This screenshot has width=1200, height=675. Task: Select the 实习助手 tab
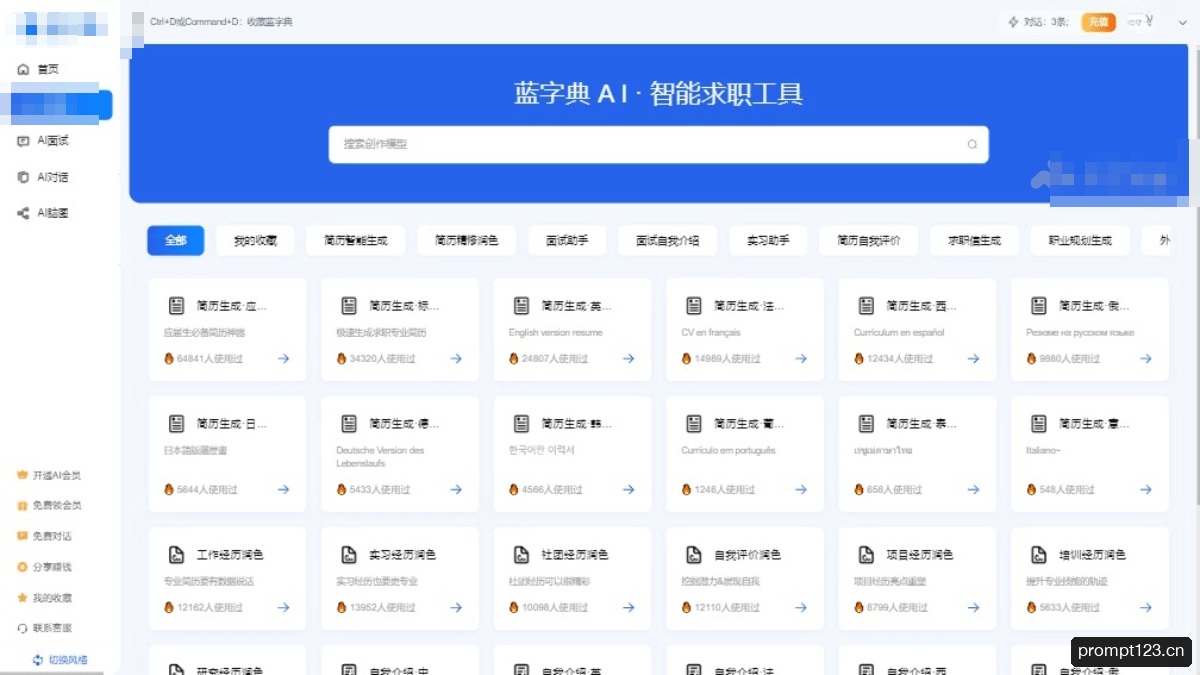click(768, 241)
